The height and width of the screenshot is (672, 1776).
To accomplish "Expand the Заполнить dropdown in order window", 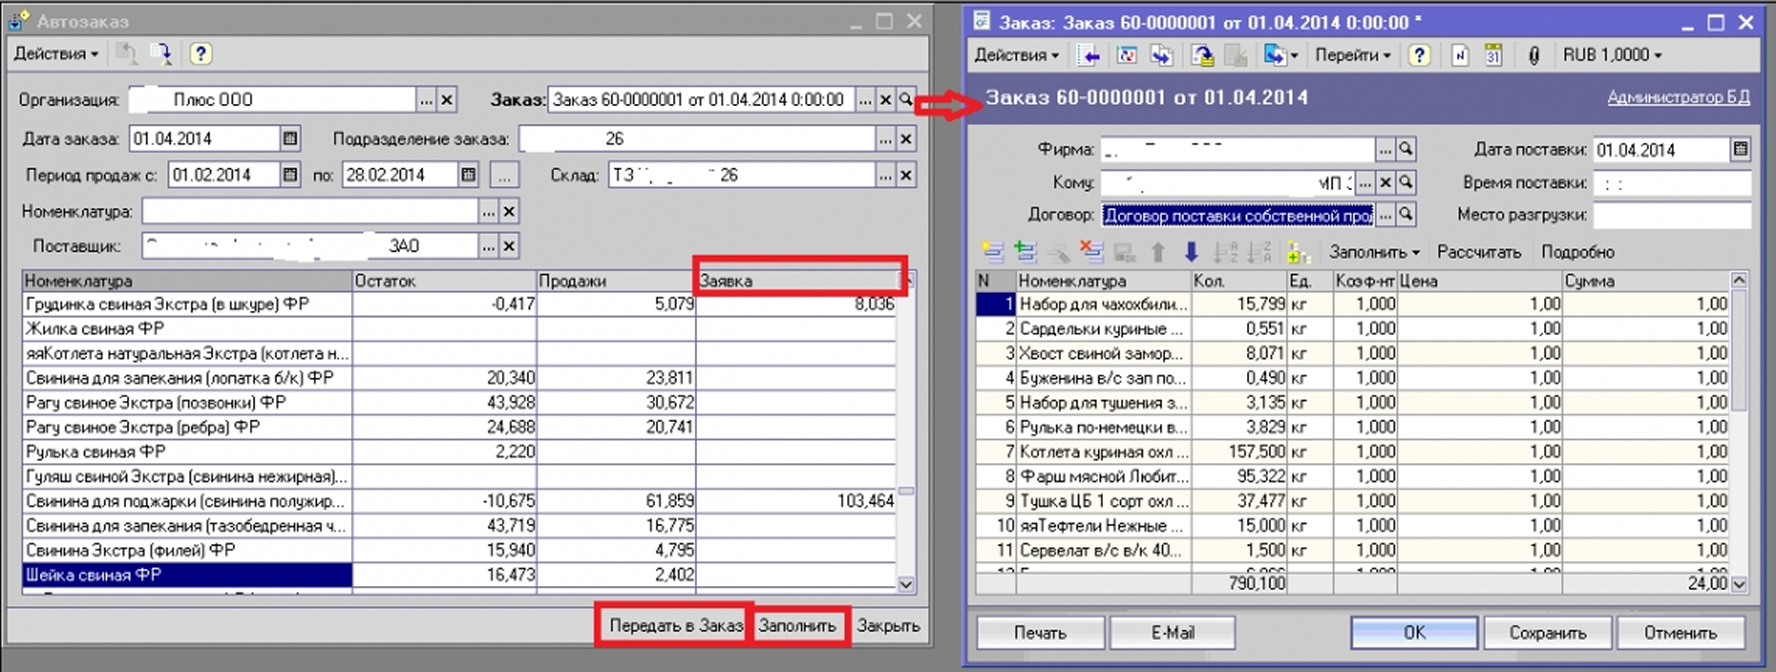I will point(1373,253).
